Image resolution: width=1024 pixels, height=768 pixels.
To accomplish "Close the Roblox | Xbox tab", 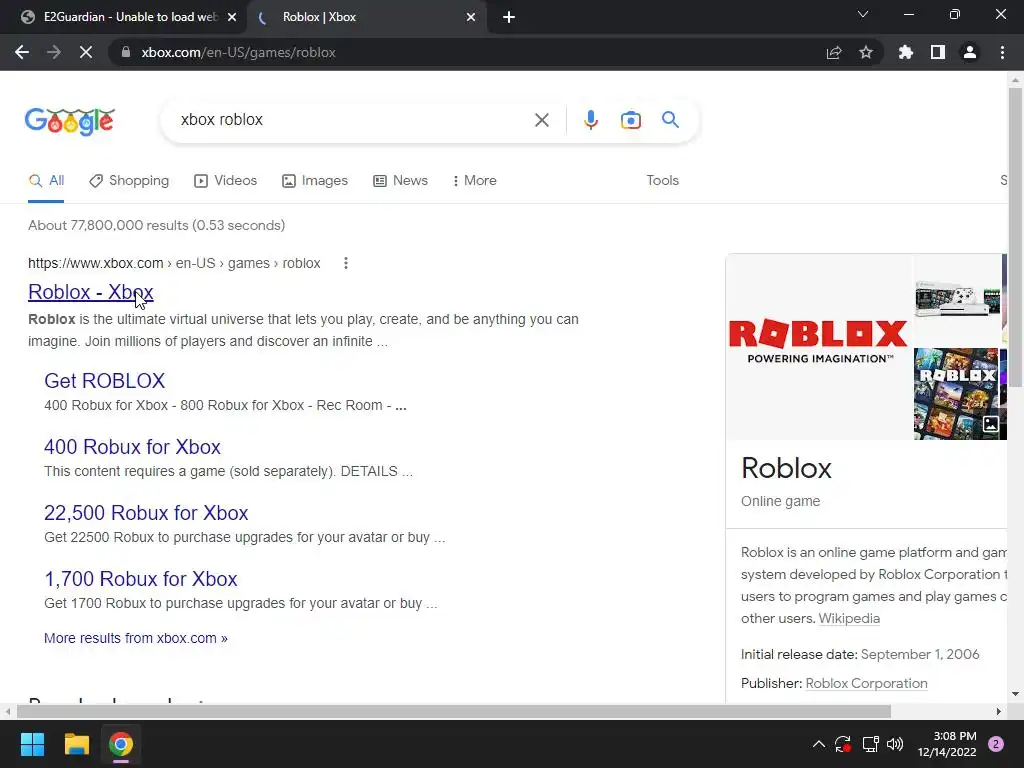I will (471, 17).
